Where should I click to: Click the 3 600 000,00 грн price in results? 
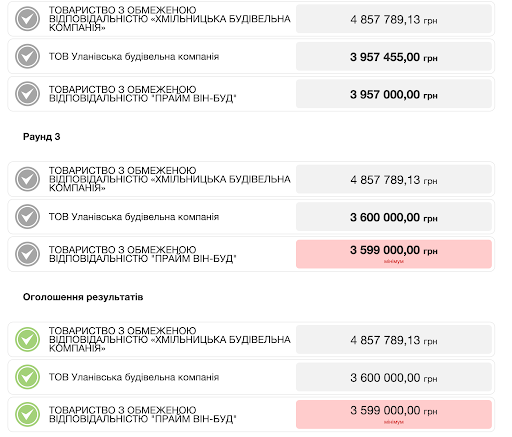click(x=394, y=377)
